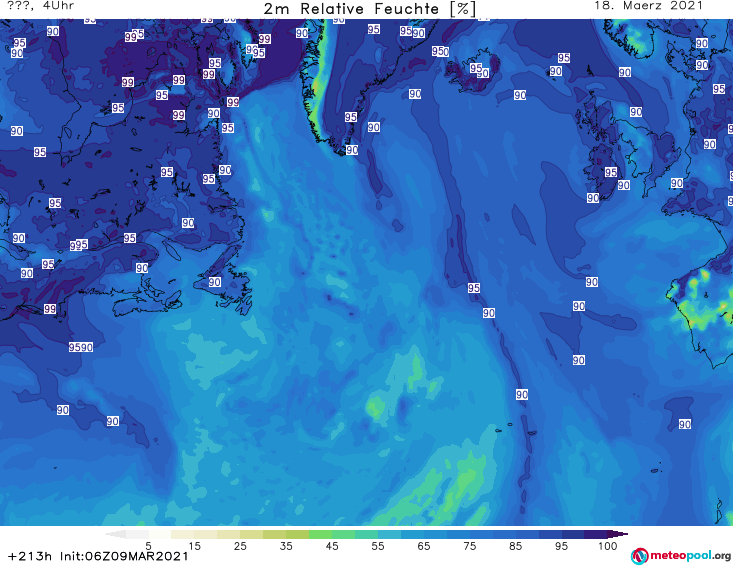This screenshot has height=566, width=733.
Task: Click the '95' contour label over Ireland
Action: pyautogui.click(x=611, y=172)
